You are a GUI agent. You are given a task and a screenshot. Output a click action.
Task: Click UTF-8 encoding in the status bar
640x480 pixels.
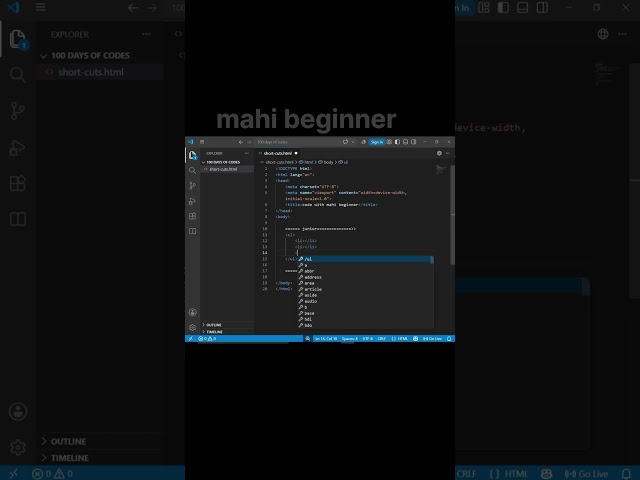click(x=368, y=339)
